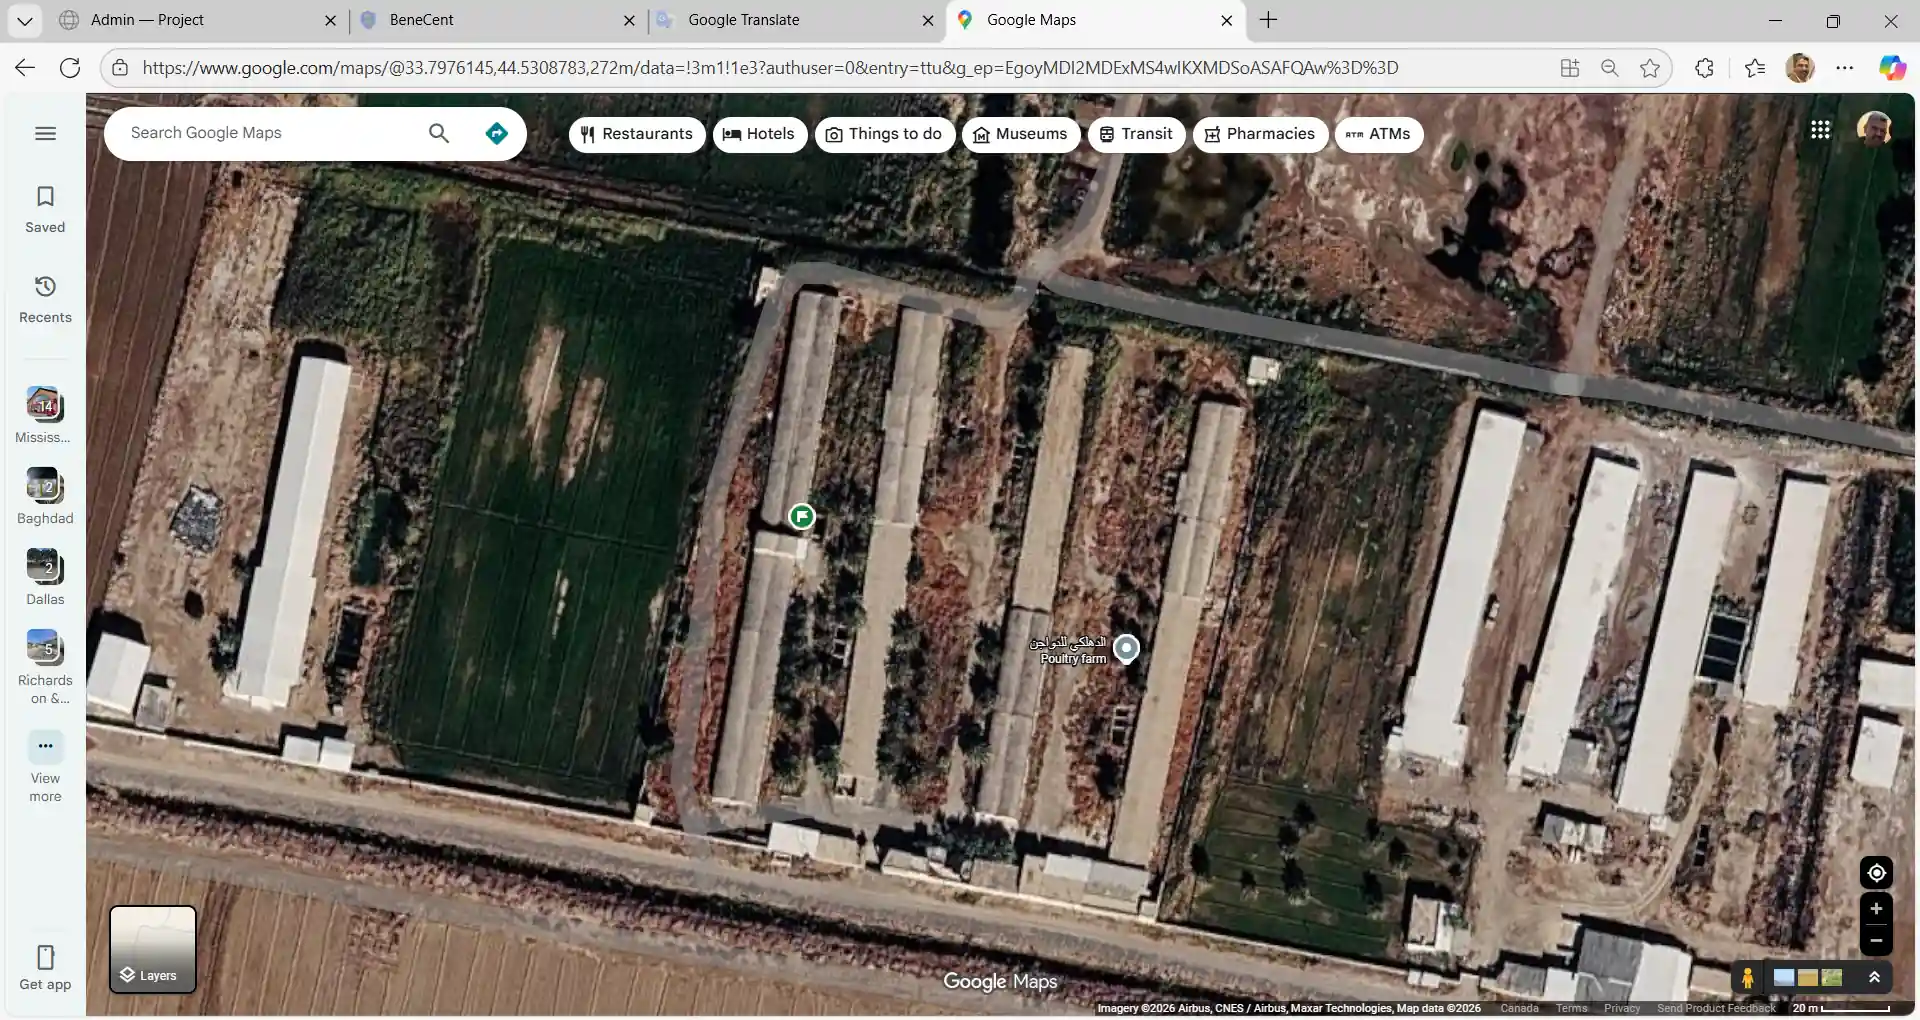This screenshot has width=1920, height=1020.
Task: Click the Search Google Maps field
Action: pyautogui.click(x=270, y=134)
